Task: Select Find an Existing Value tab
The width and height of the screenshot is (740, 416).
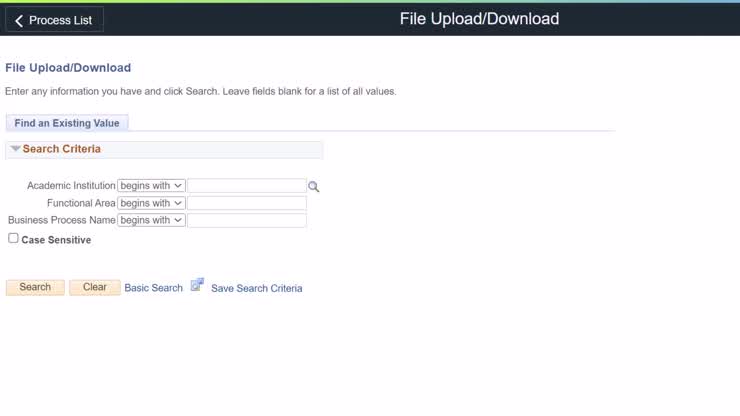Action: pos(67,123)
